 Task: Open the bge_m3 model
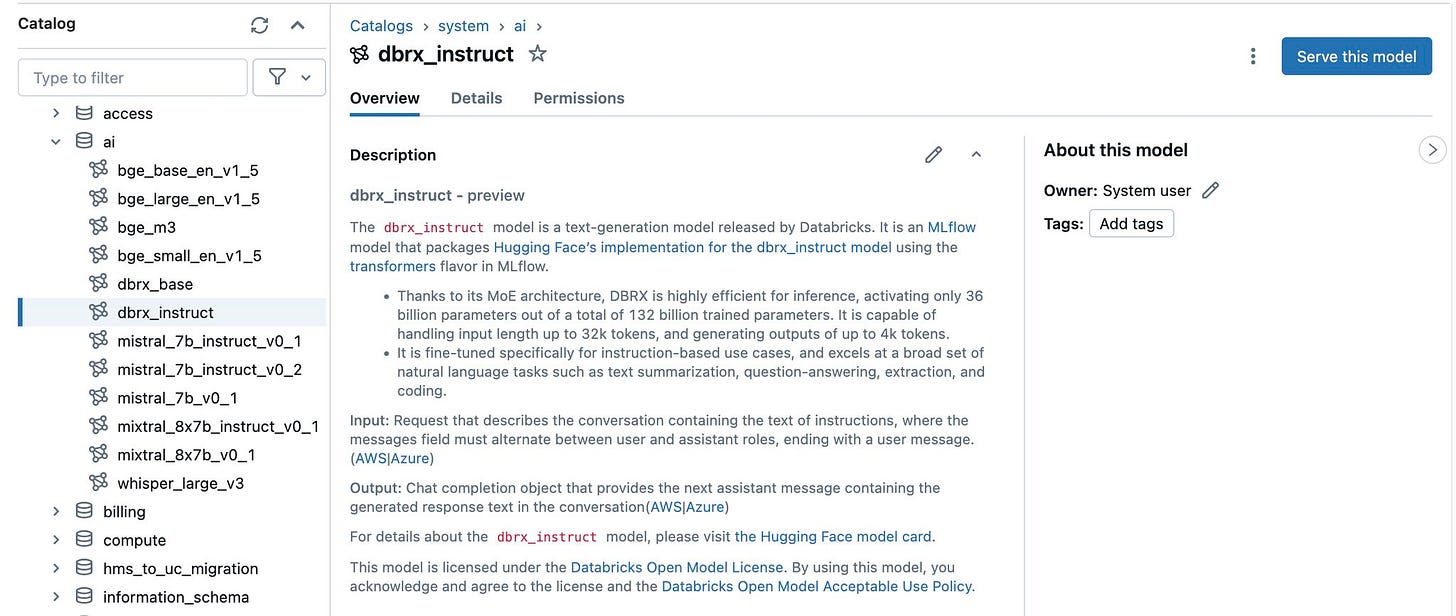147,227
